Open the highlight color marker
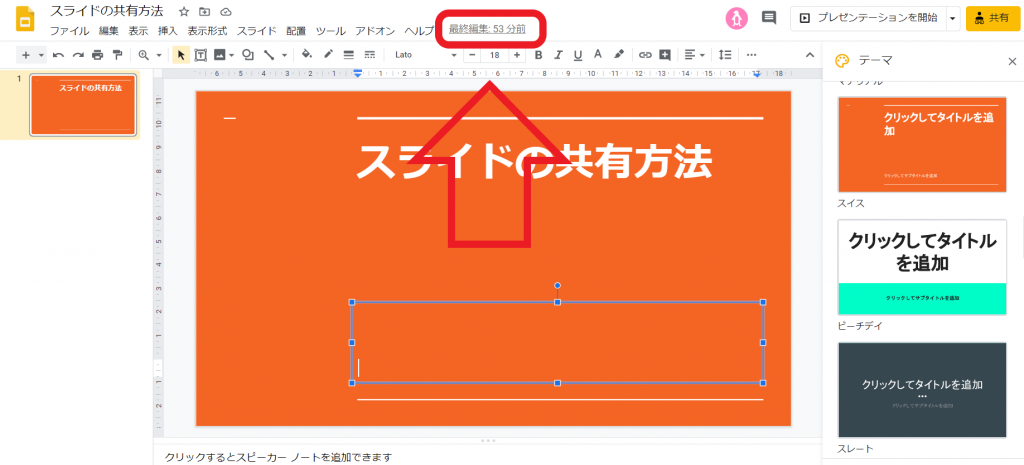This screenshot has width=1024, height=465. pyautogui.click(x=619, y=55)
